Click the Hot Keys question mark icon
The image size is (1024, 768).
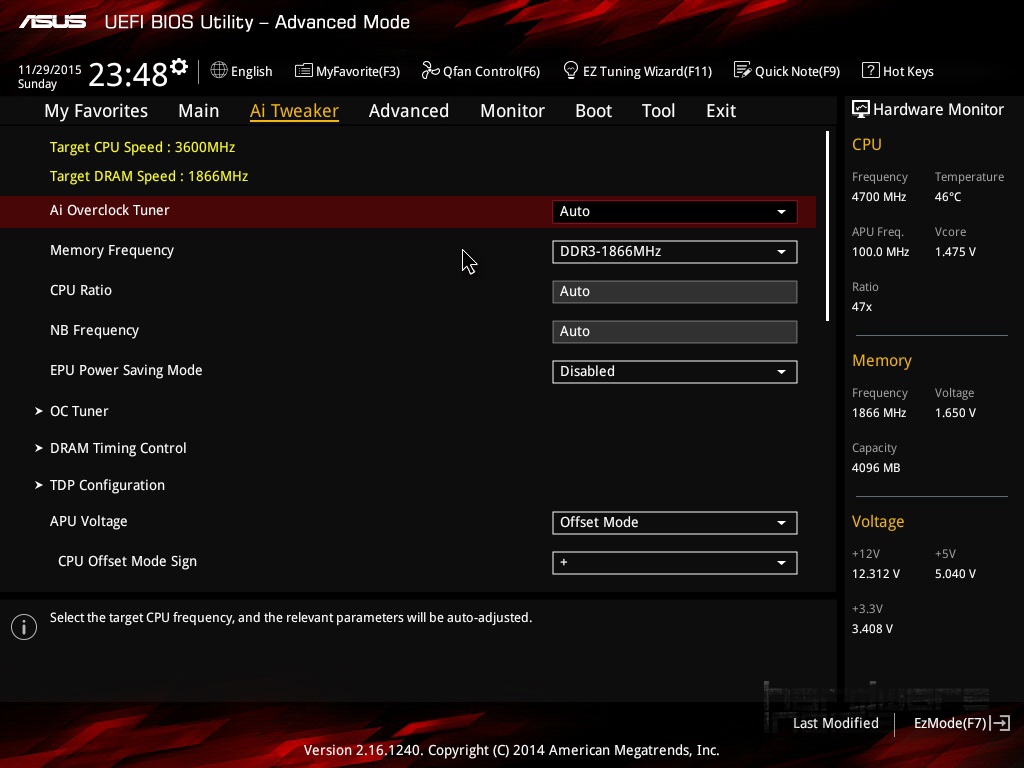pos(871,70)
